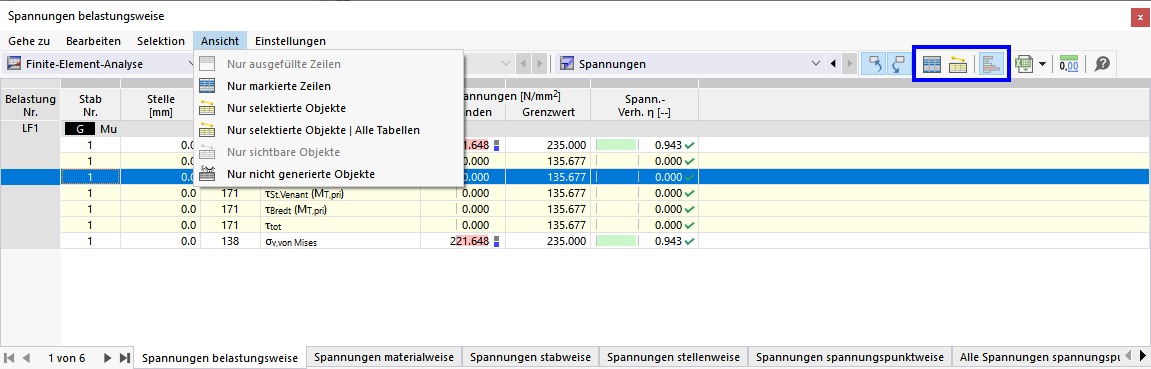The width and height of the screenshot is (1151, 369).
Task: Go to previous table with black left arrow
Action: point(833,64)
